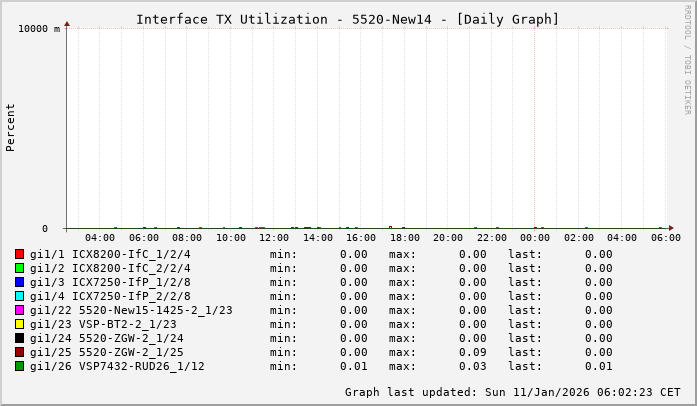Click the 10000 m y-axis value
This screenshot has width=697, height=406.
coord(38,29)
